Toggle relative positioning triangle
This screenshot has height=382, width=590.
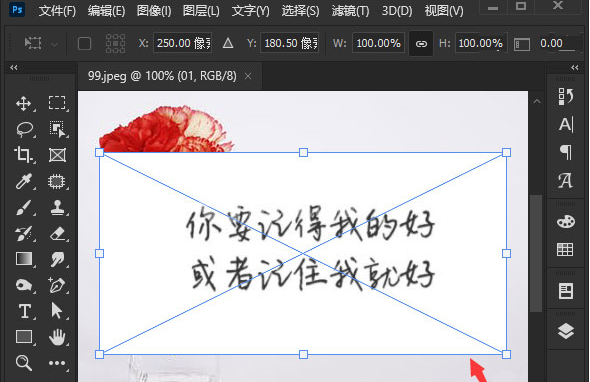pos(228,43)
